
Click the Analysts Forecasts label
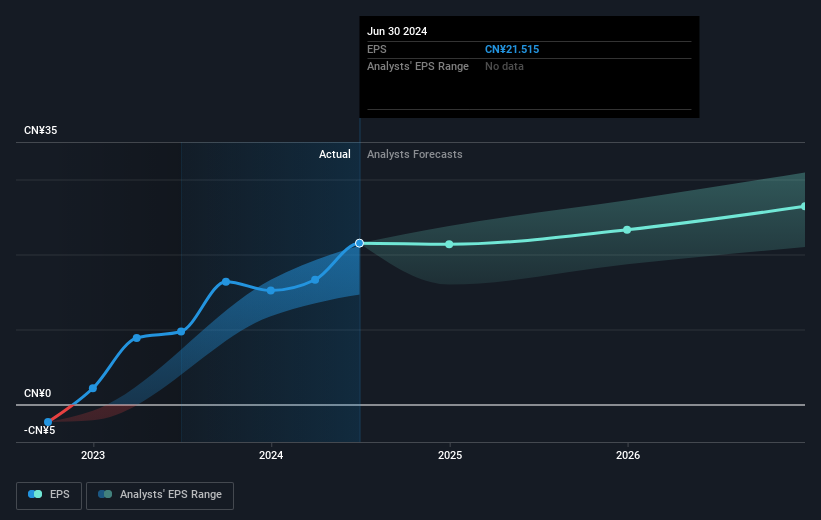click(x=415, y=154)
